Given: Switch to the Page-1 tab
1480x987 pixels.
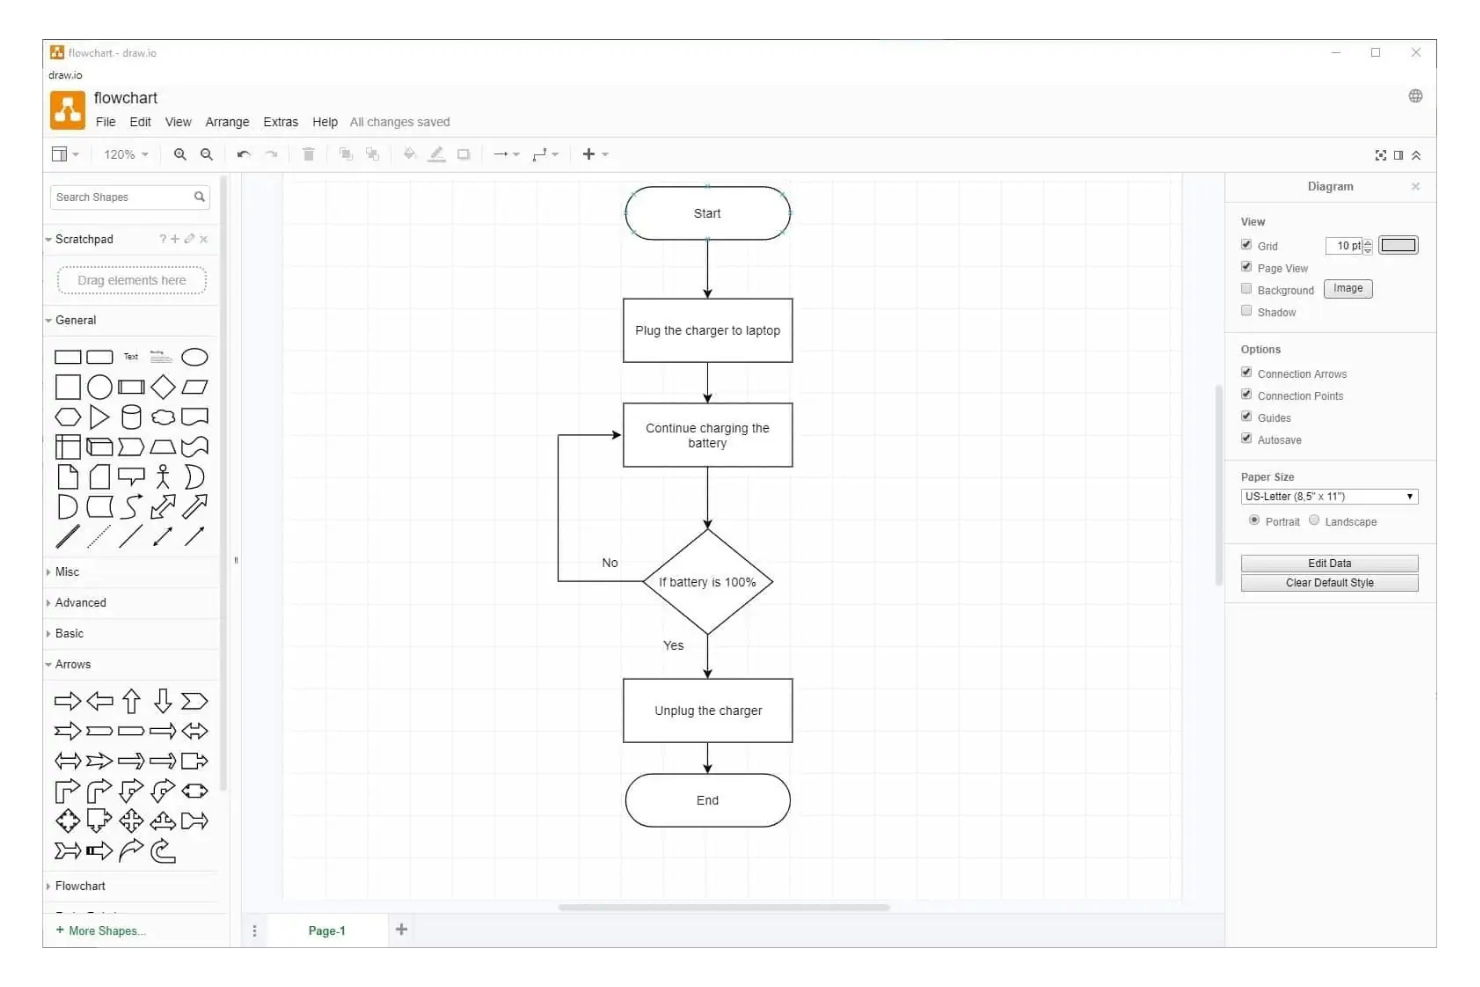Looking at the screenshot, I should click(x=326, y=930).
